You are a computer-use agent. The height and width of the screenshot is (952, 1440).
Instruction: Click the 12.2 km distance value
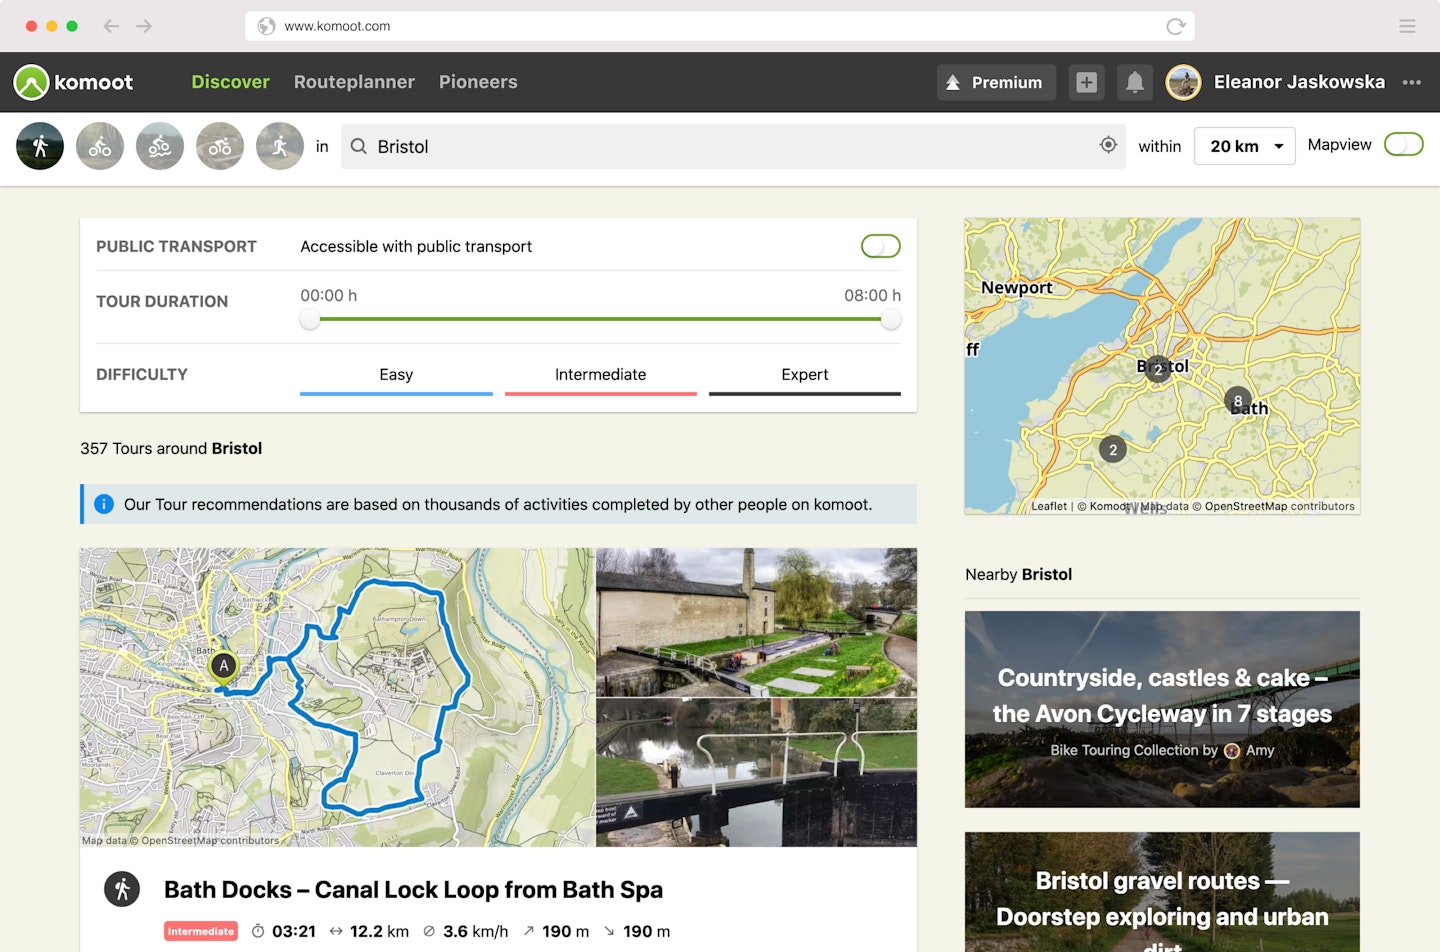(379, 931)
